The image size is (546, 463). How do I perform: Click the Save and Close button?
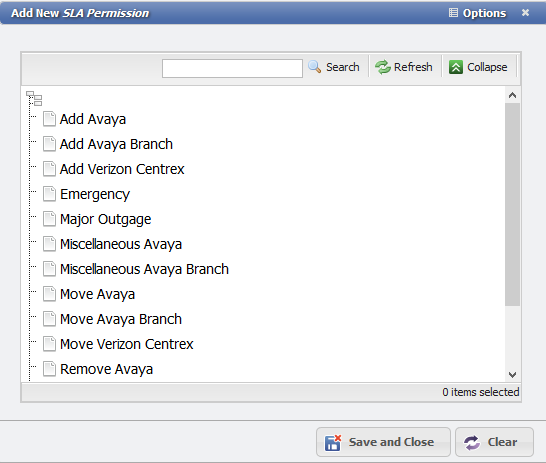[383, 442]
